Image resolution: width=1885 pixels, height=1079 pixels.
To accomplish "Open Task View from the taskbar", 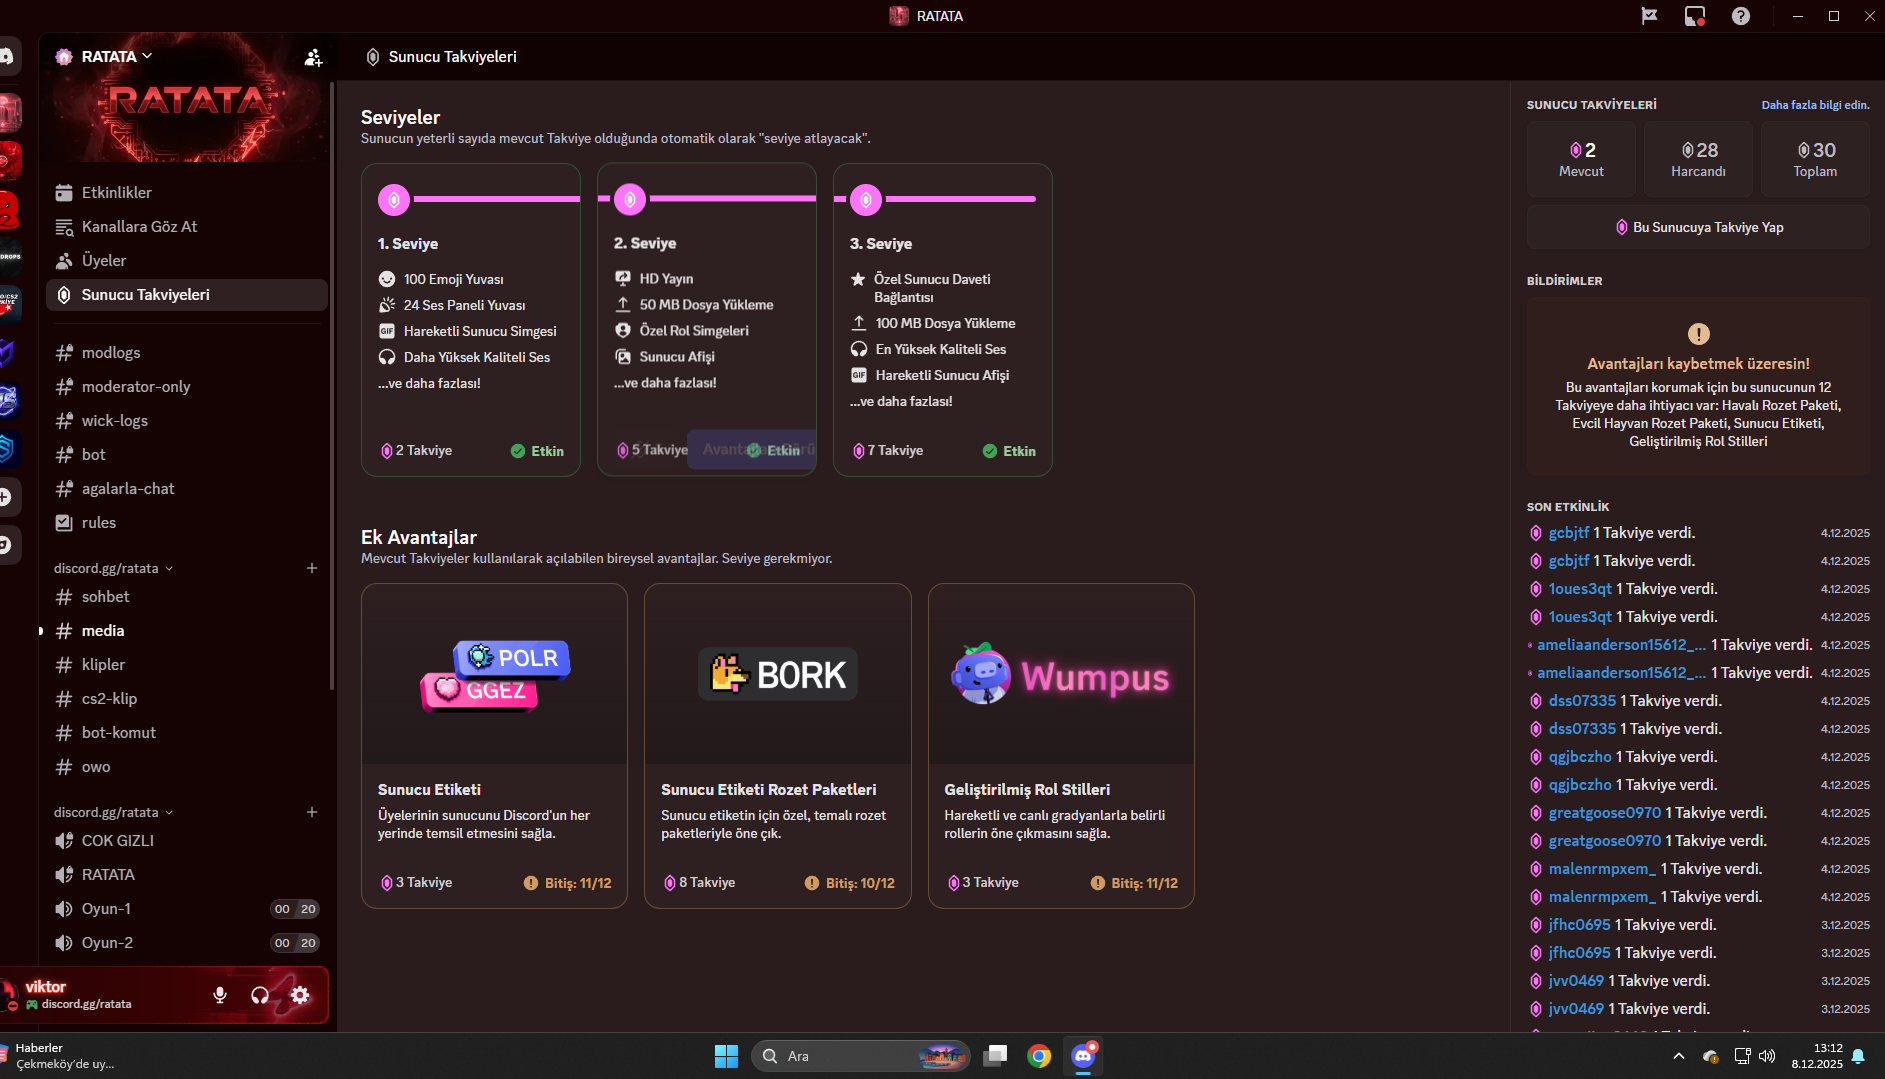I will click(995, 1056).
